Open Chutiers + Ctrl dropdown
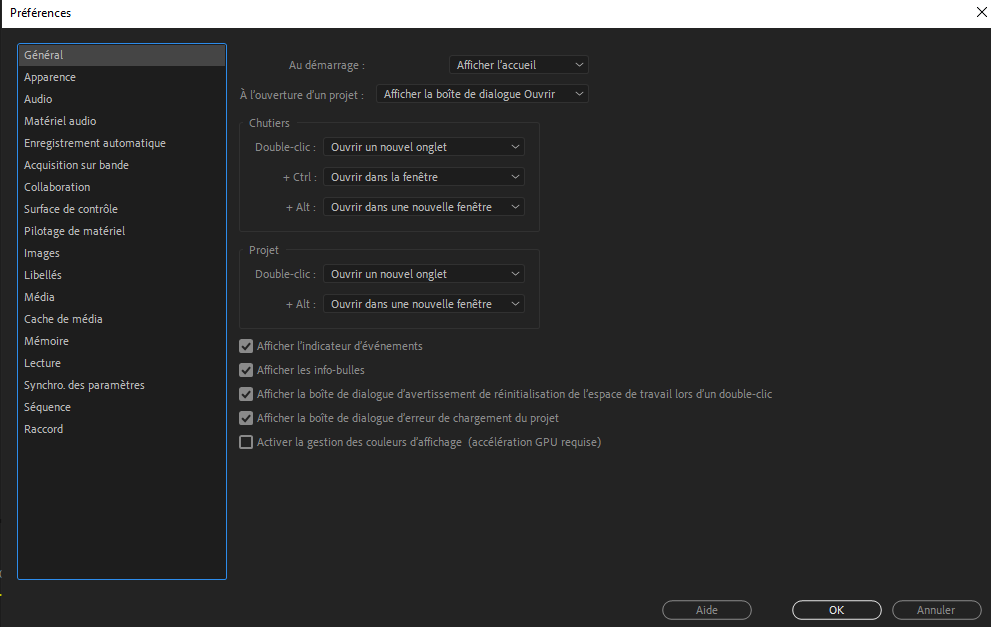The width and height of the screenshot is (991, 627). 423,177
